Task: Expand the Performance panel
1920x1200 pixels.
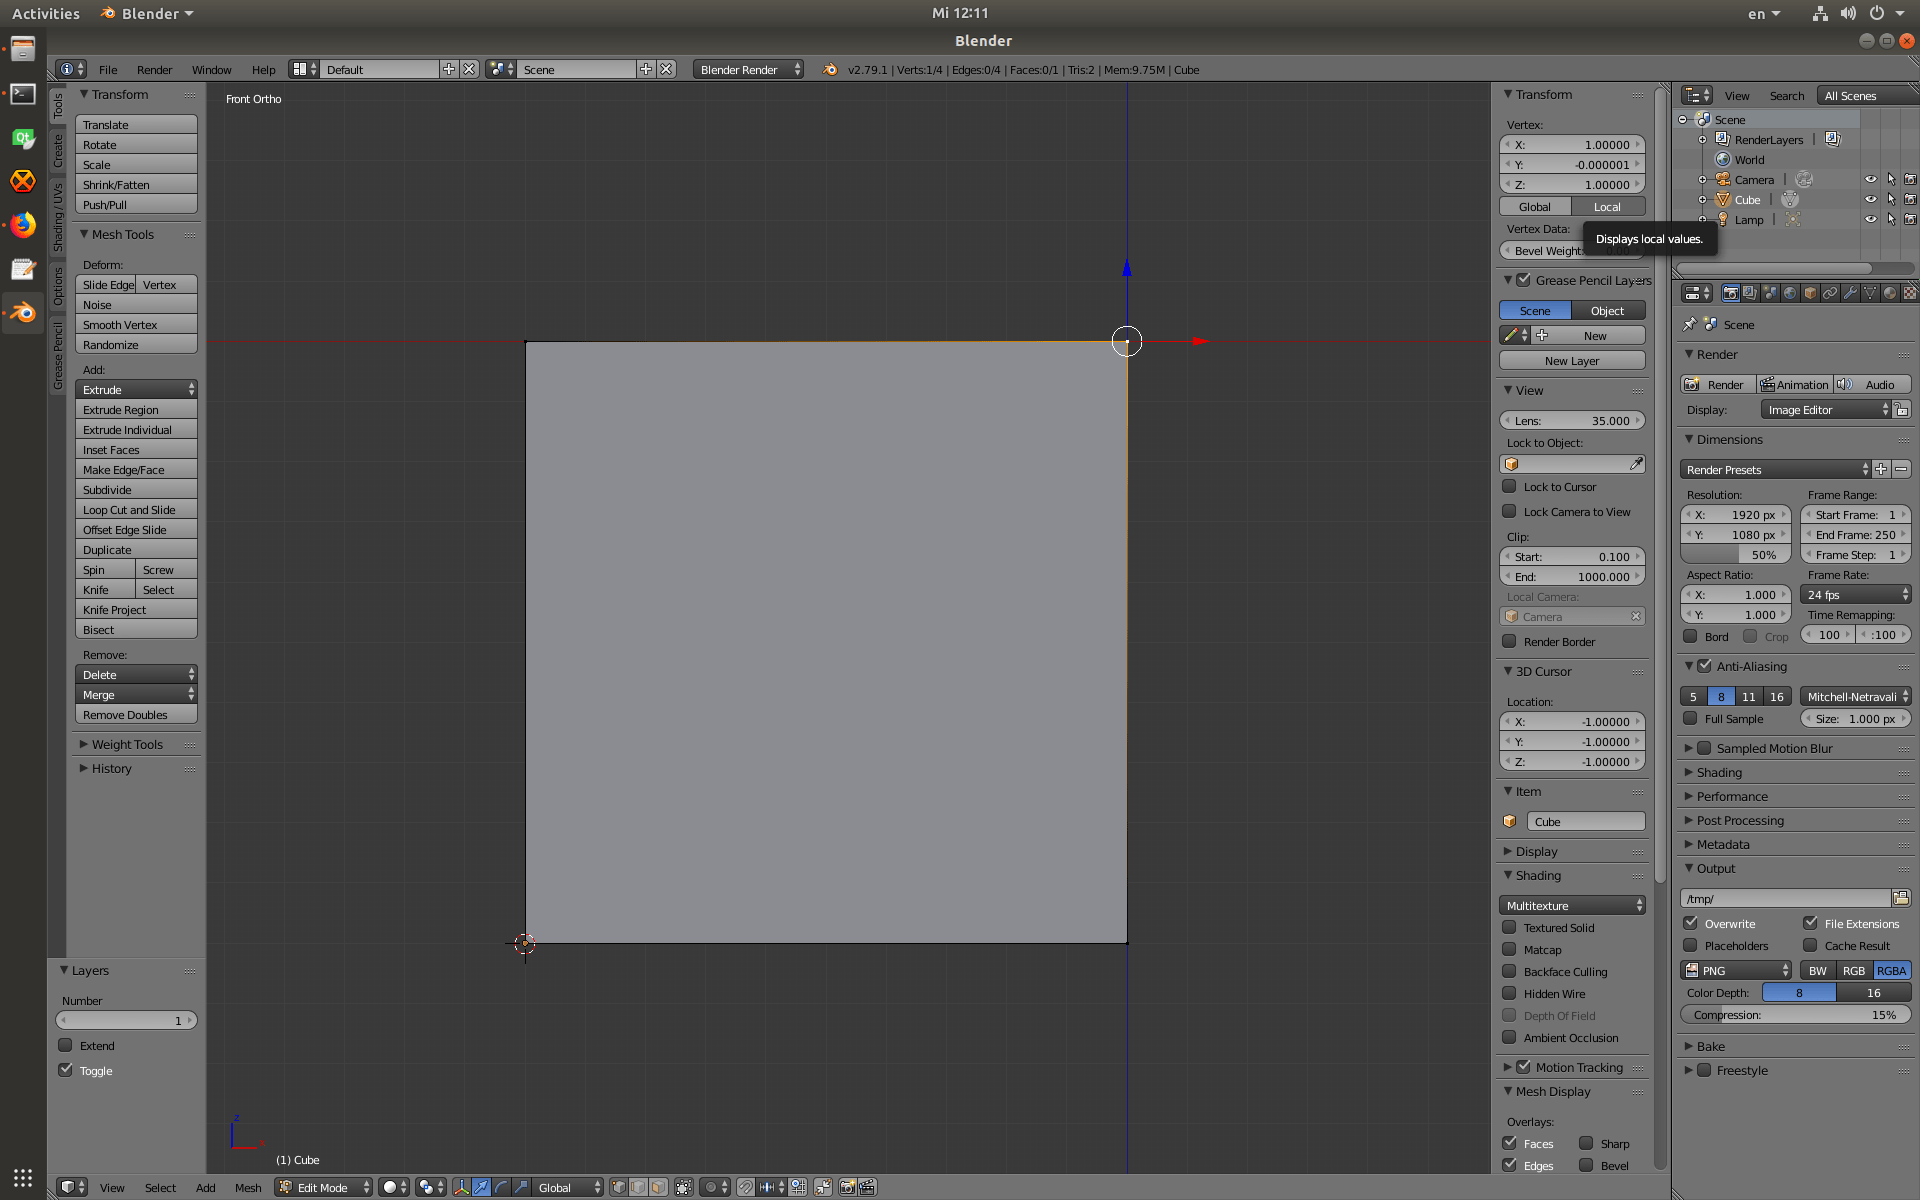Action: coord(1732,797)
